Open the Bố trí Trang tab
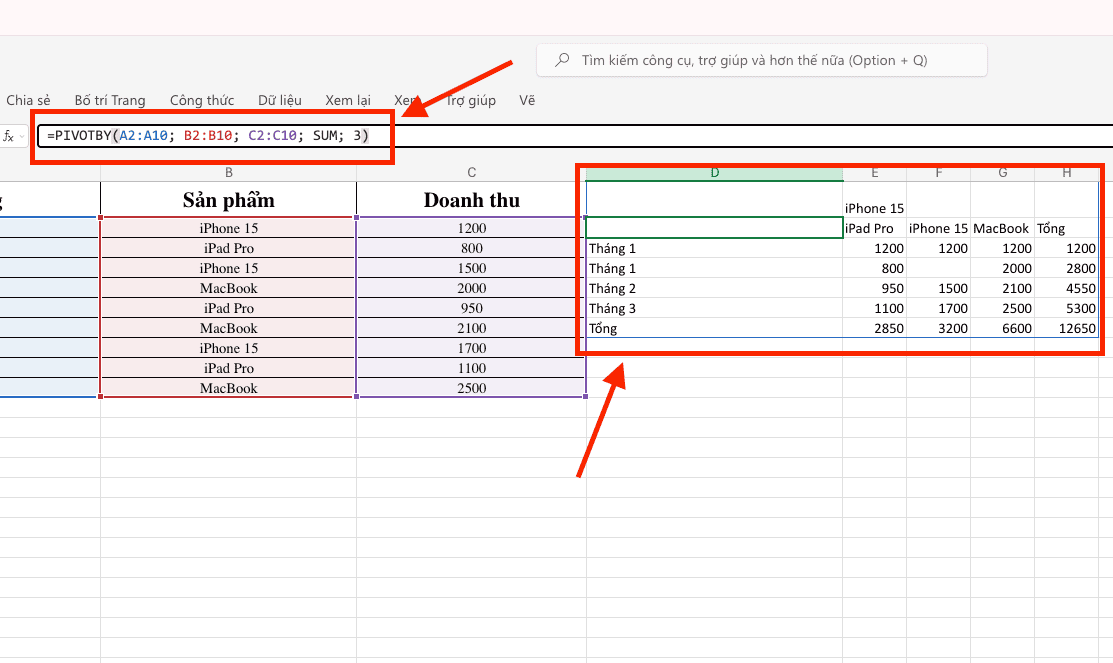 (110, 100)
